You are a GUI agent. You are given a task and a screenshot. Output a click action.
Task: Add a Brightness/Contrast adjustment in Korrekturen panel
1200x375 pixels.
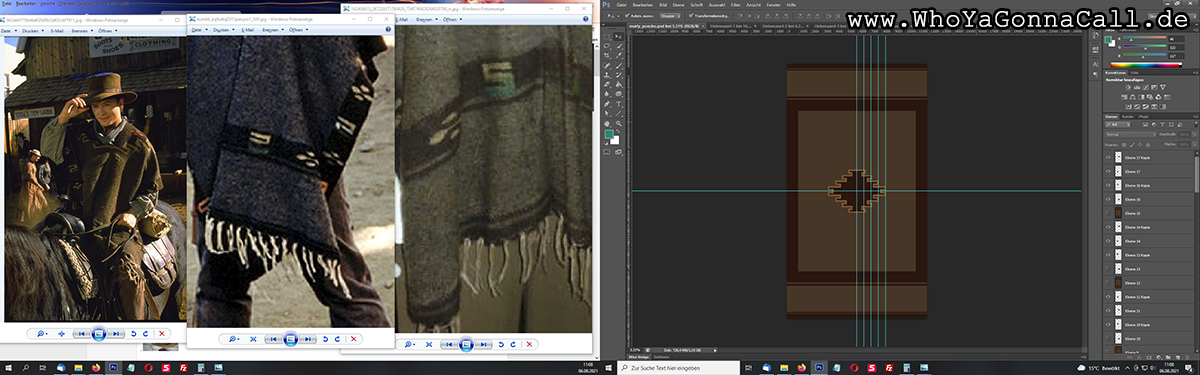1127,87
